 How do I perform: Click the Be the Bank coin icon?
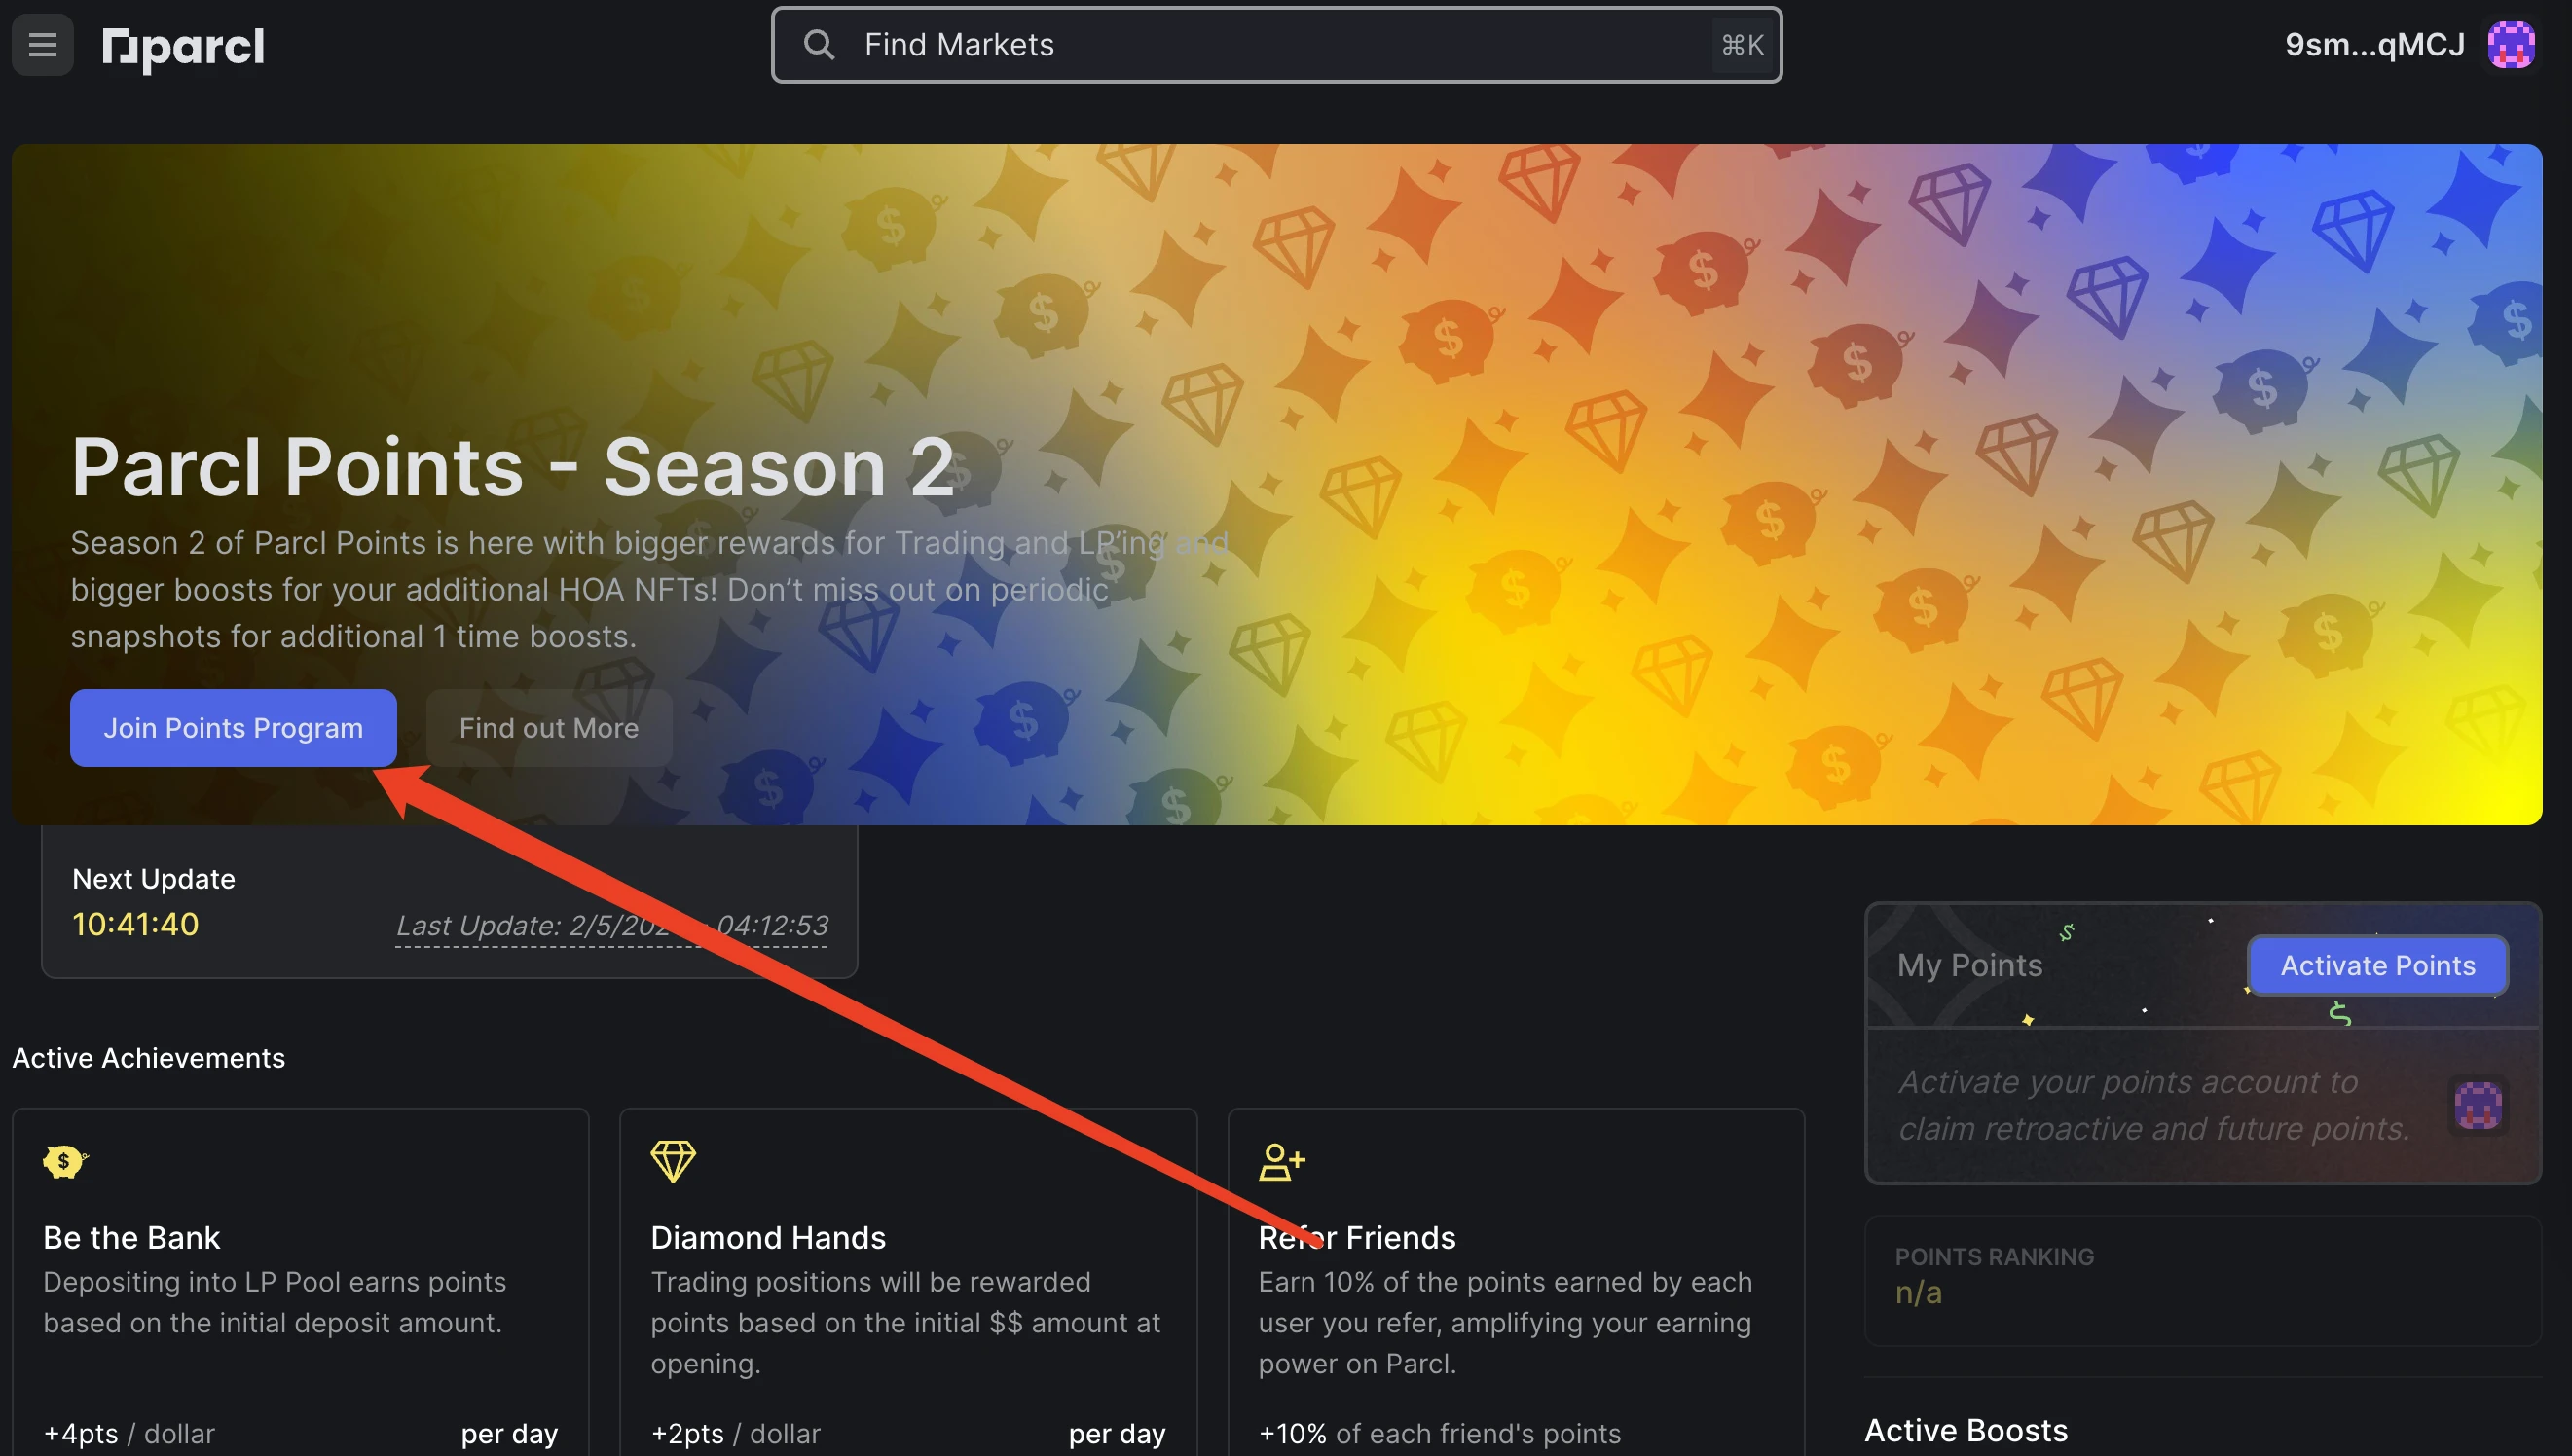(x=63, y=1161)
